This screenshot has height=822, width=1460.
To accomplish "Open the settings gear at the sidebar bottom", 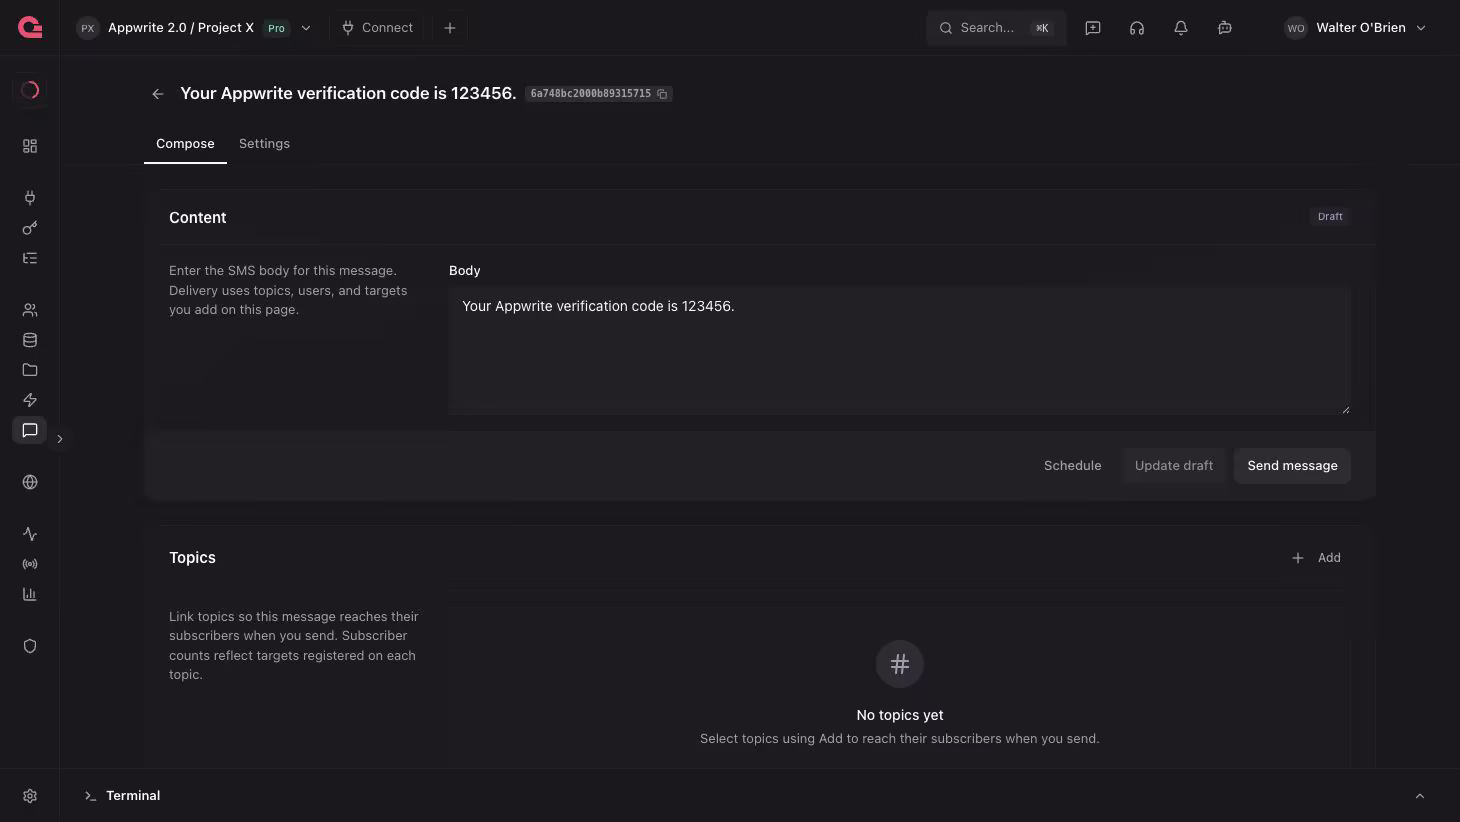I will pyautogui.click(x=30, y=796).
